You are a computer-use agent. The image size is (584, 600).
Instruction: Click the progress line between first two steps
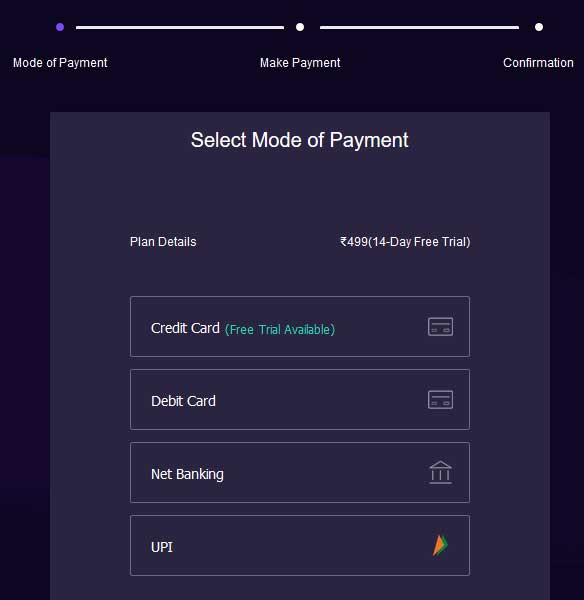[180, 28]
